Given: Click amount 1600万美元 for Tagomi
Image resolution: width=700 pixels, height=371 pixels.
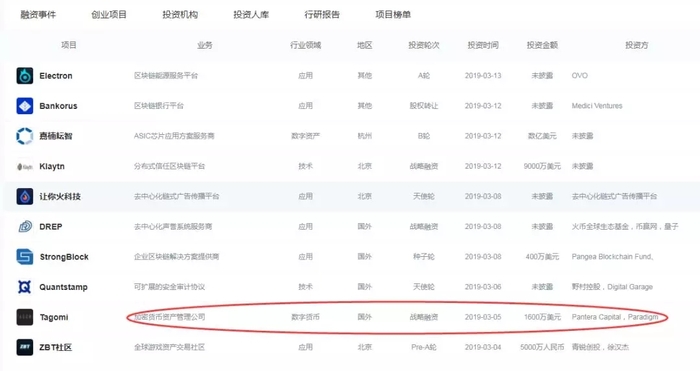Looking at the screenshot, I should point(542,317).
